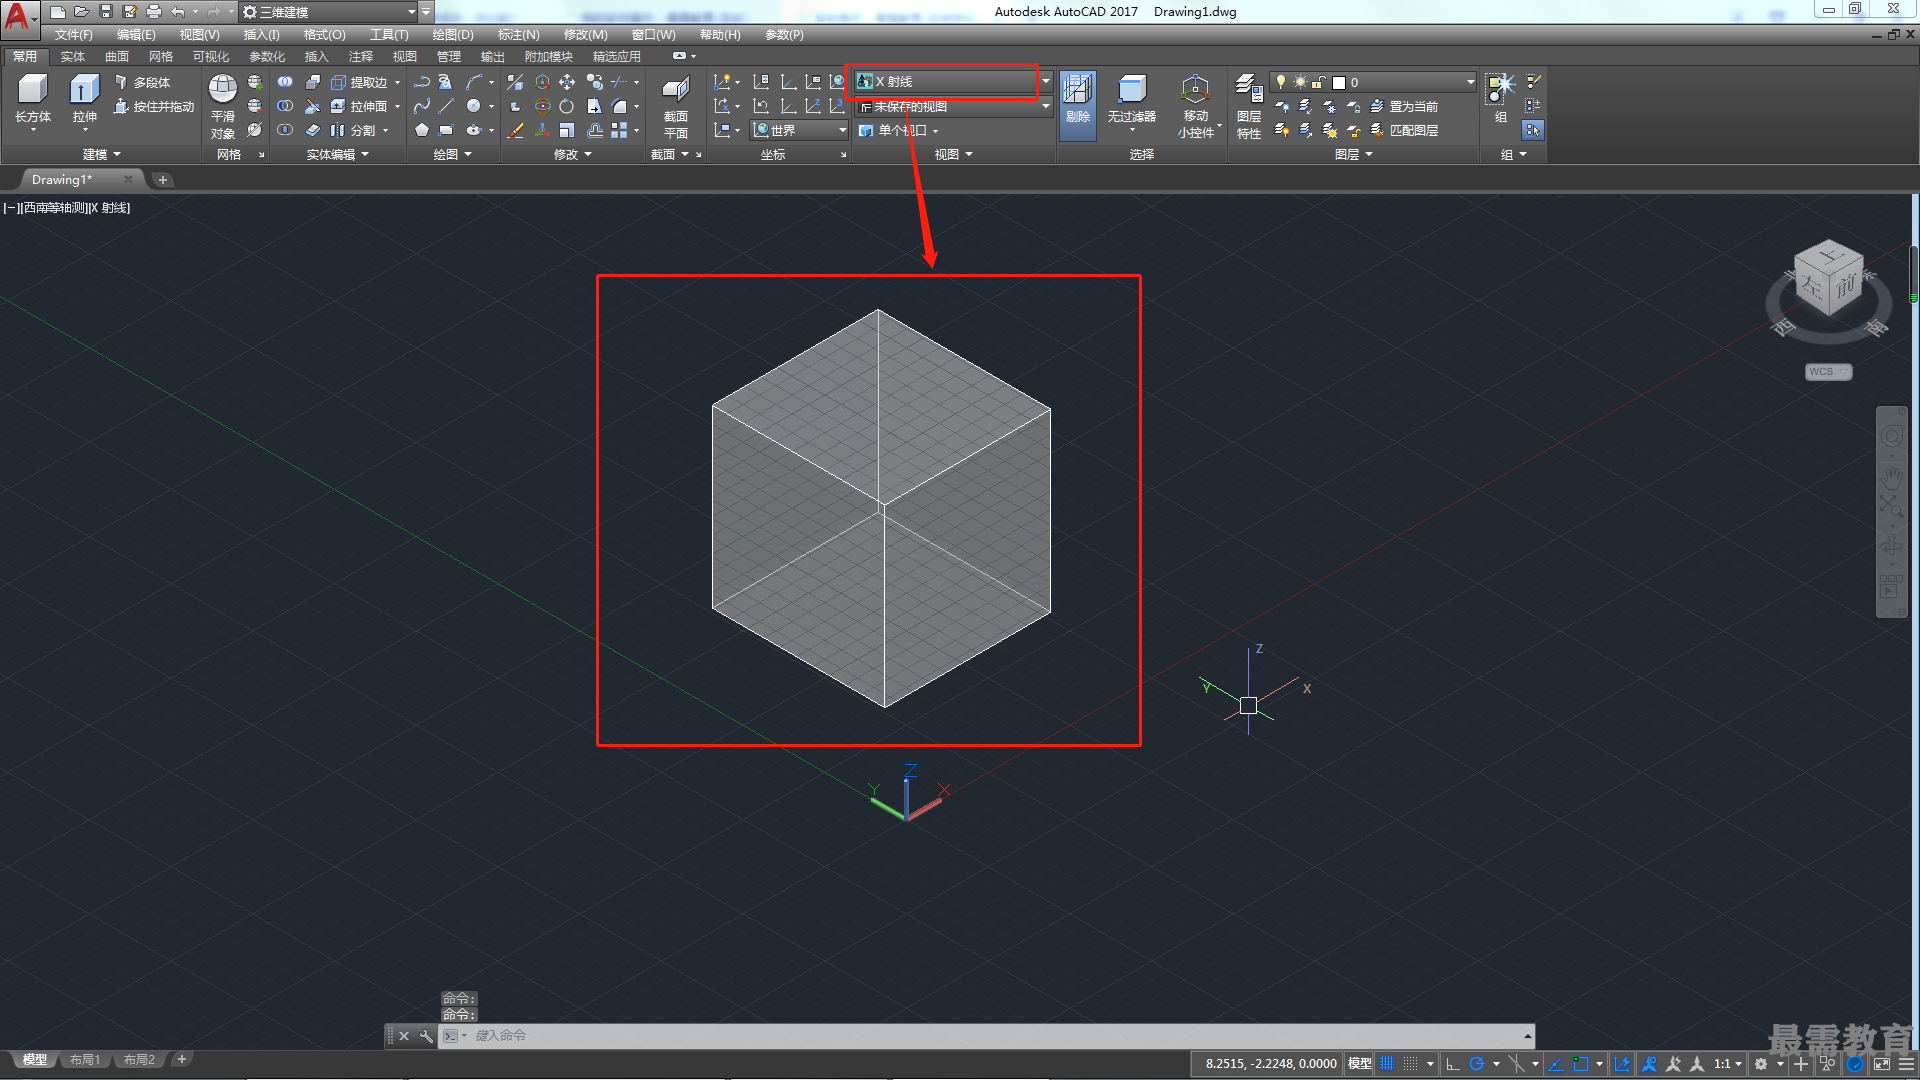
Task: Toggle snap mode in status bar
Action: click(1410, 1064)
